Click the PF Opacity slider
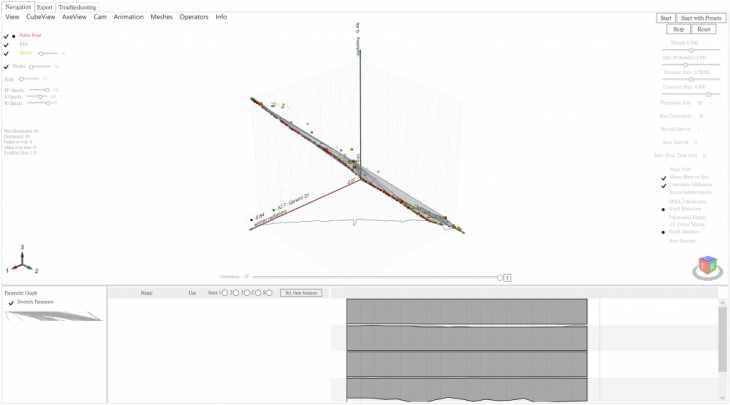730x405 pixels. (x=39, y=89)
